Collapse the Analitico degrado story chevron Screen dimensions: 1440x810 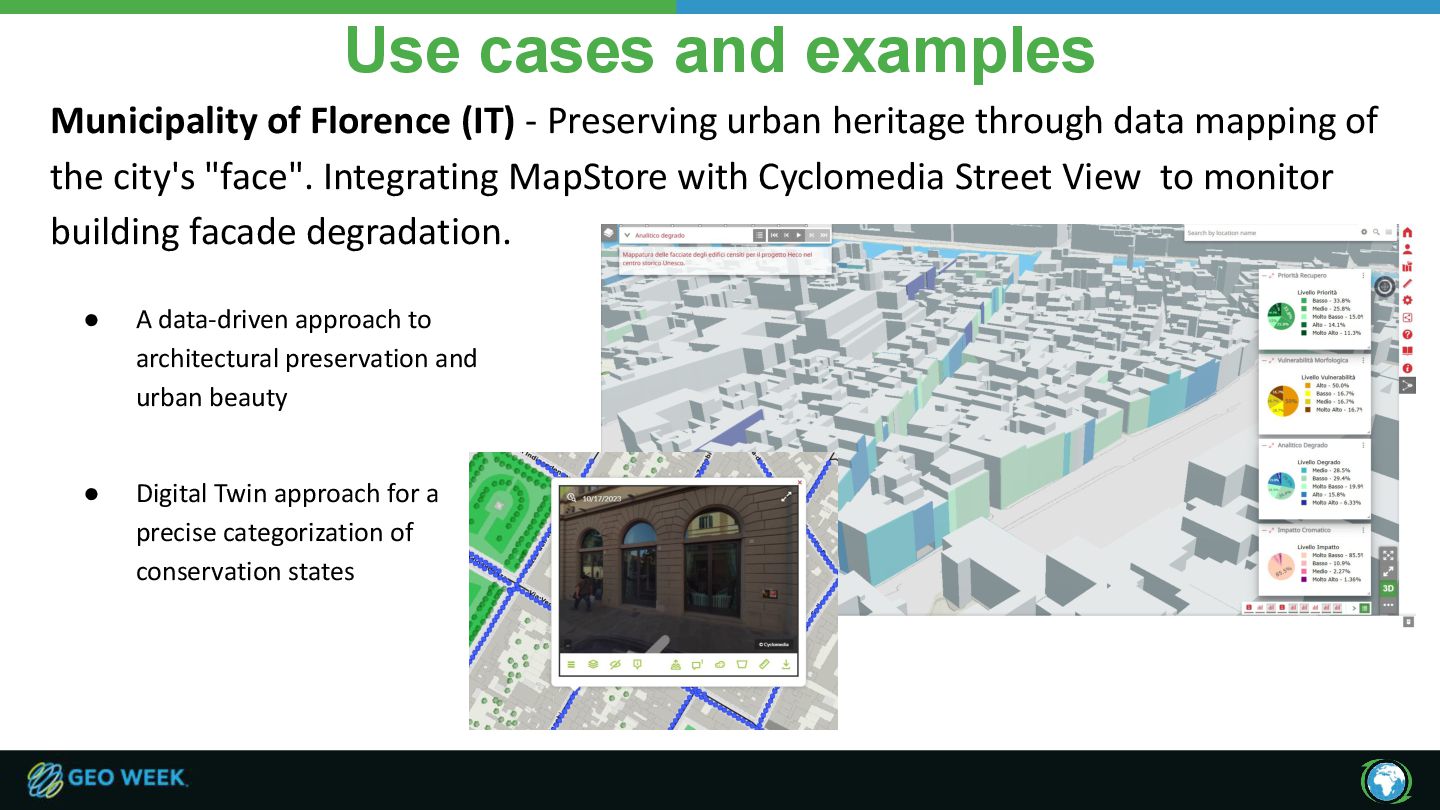point(627,235)
